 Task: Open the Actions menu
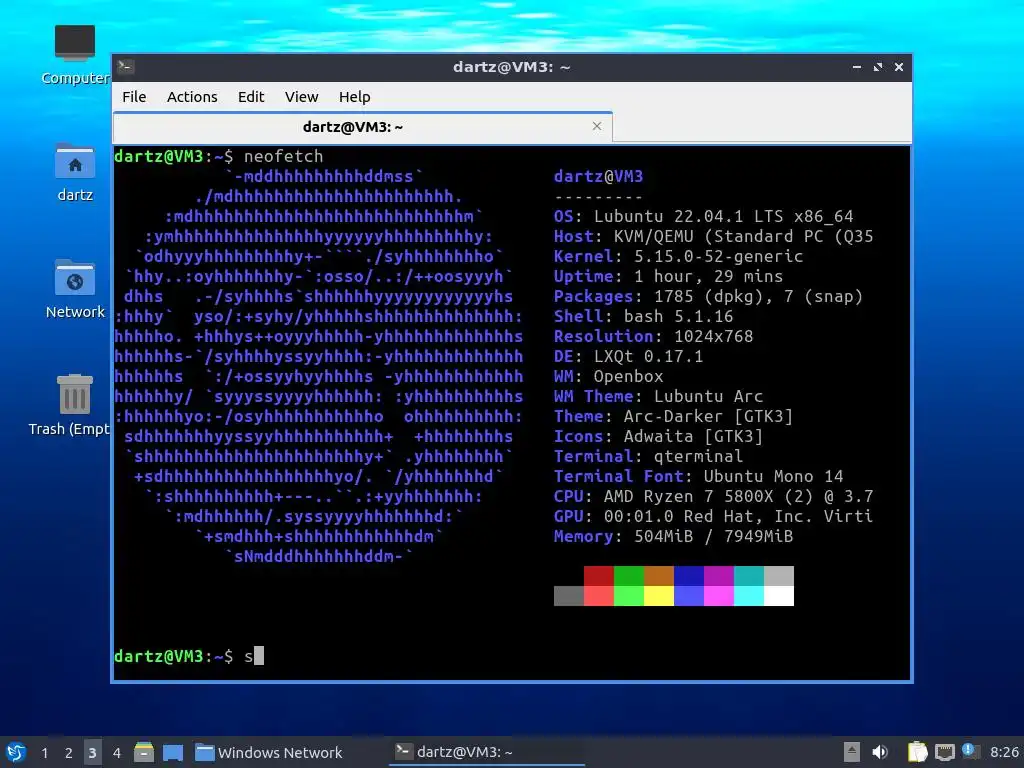(192, 97)
